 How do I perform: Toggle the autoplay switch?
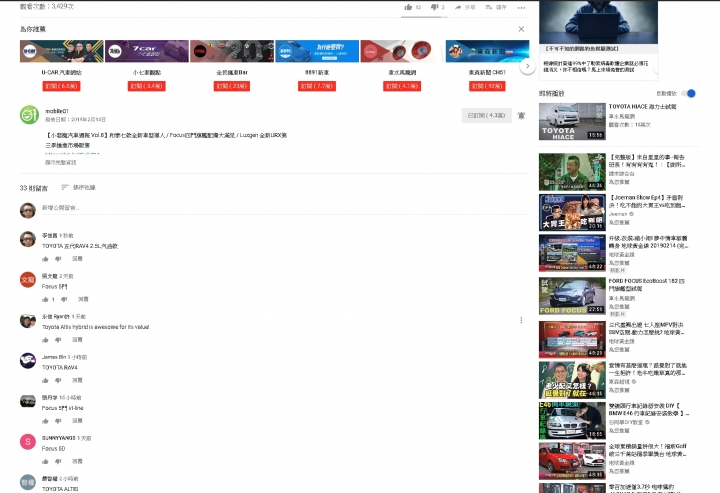pos(688,93)
